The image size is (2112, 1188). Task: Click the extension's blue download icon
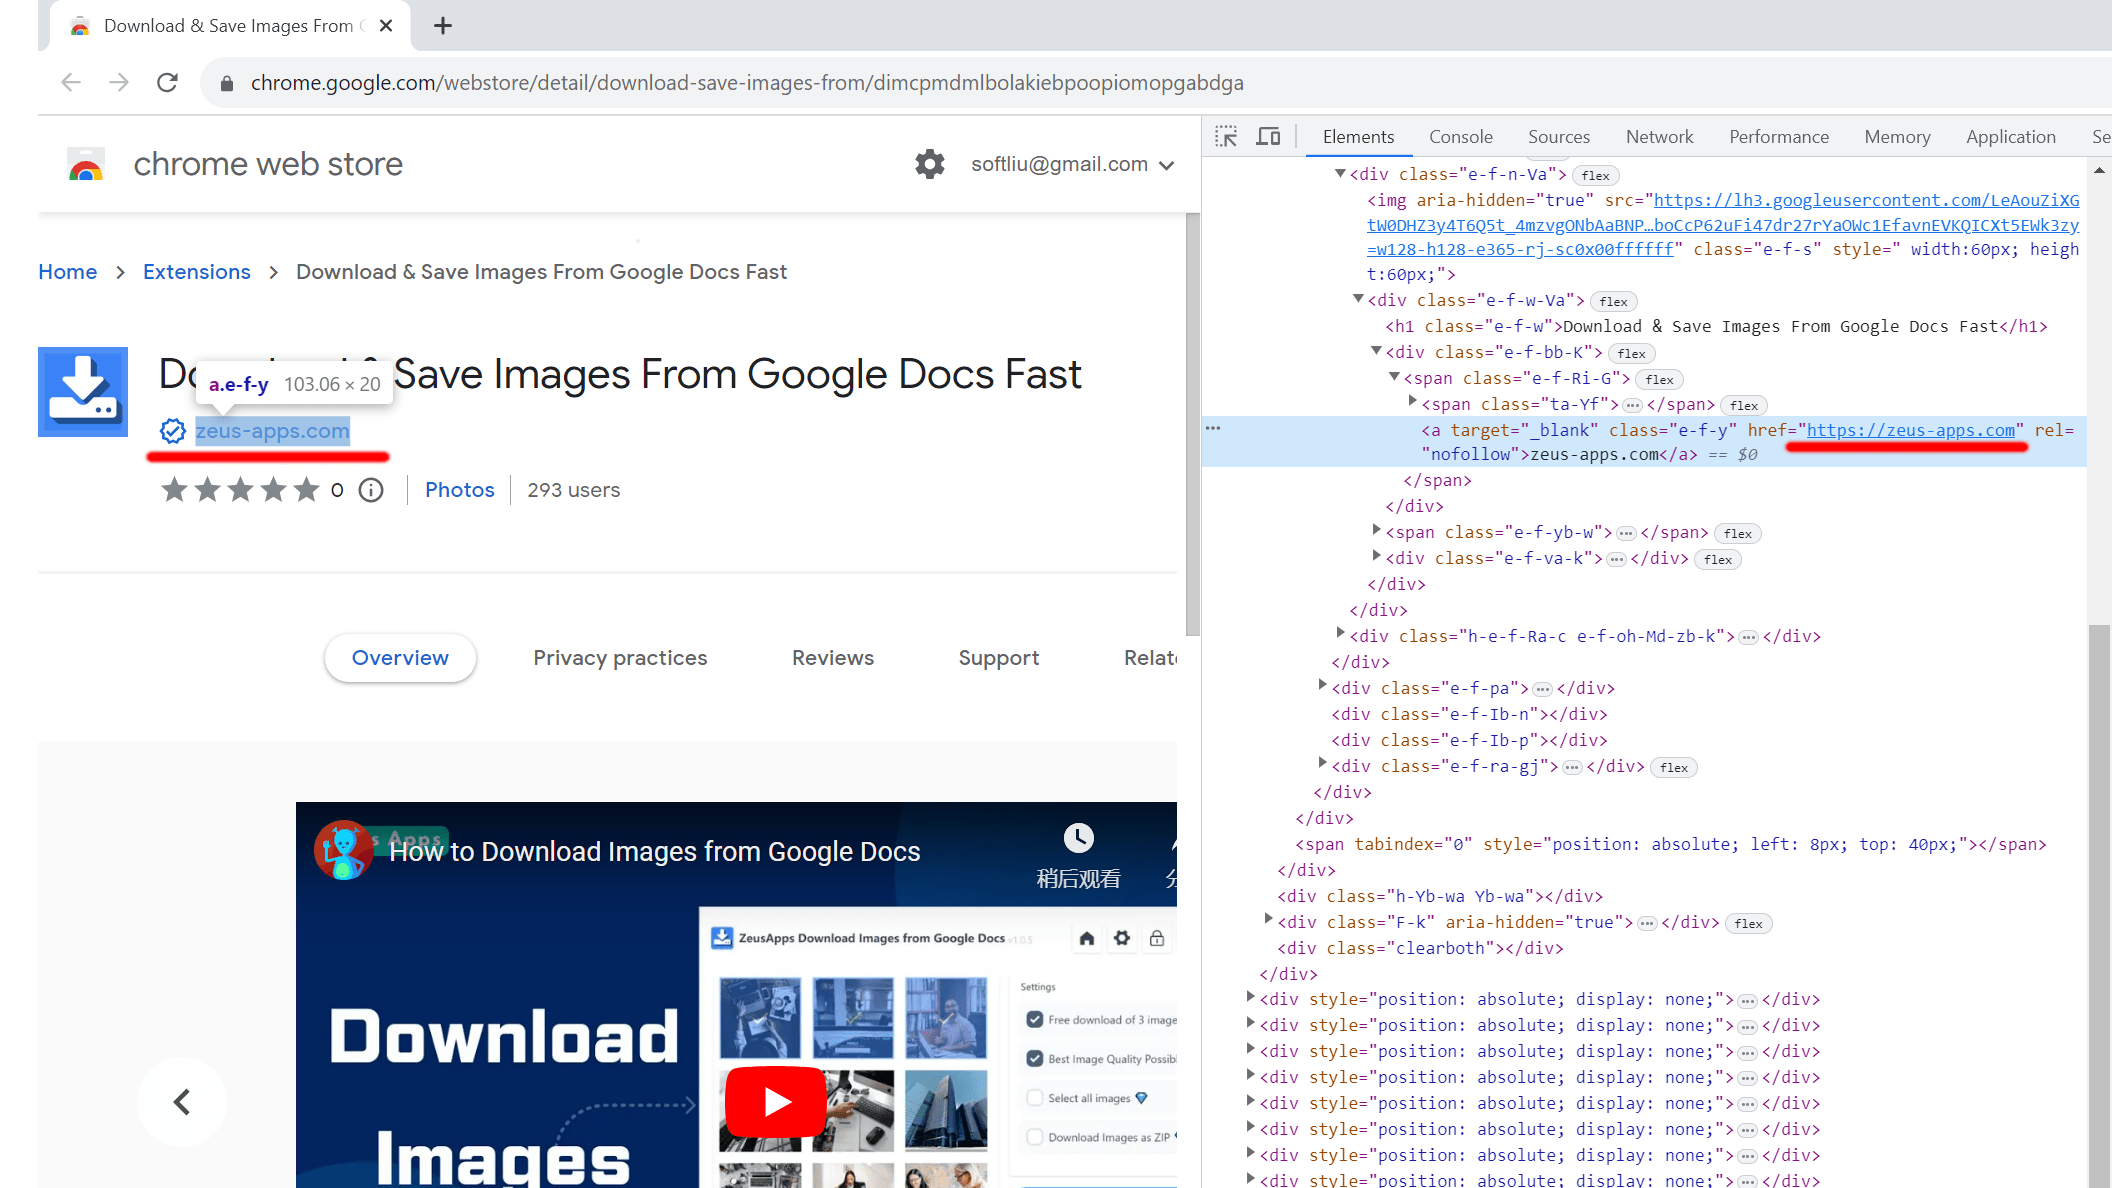coord(83,392)
